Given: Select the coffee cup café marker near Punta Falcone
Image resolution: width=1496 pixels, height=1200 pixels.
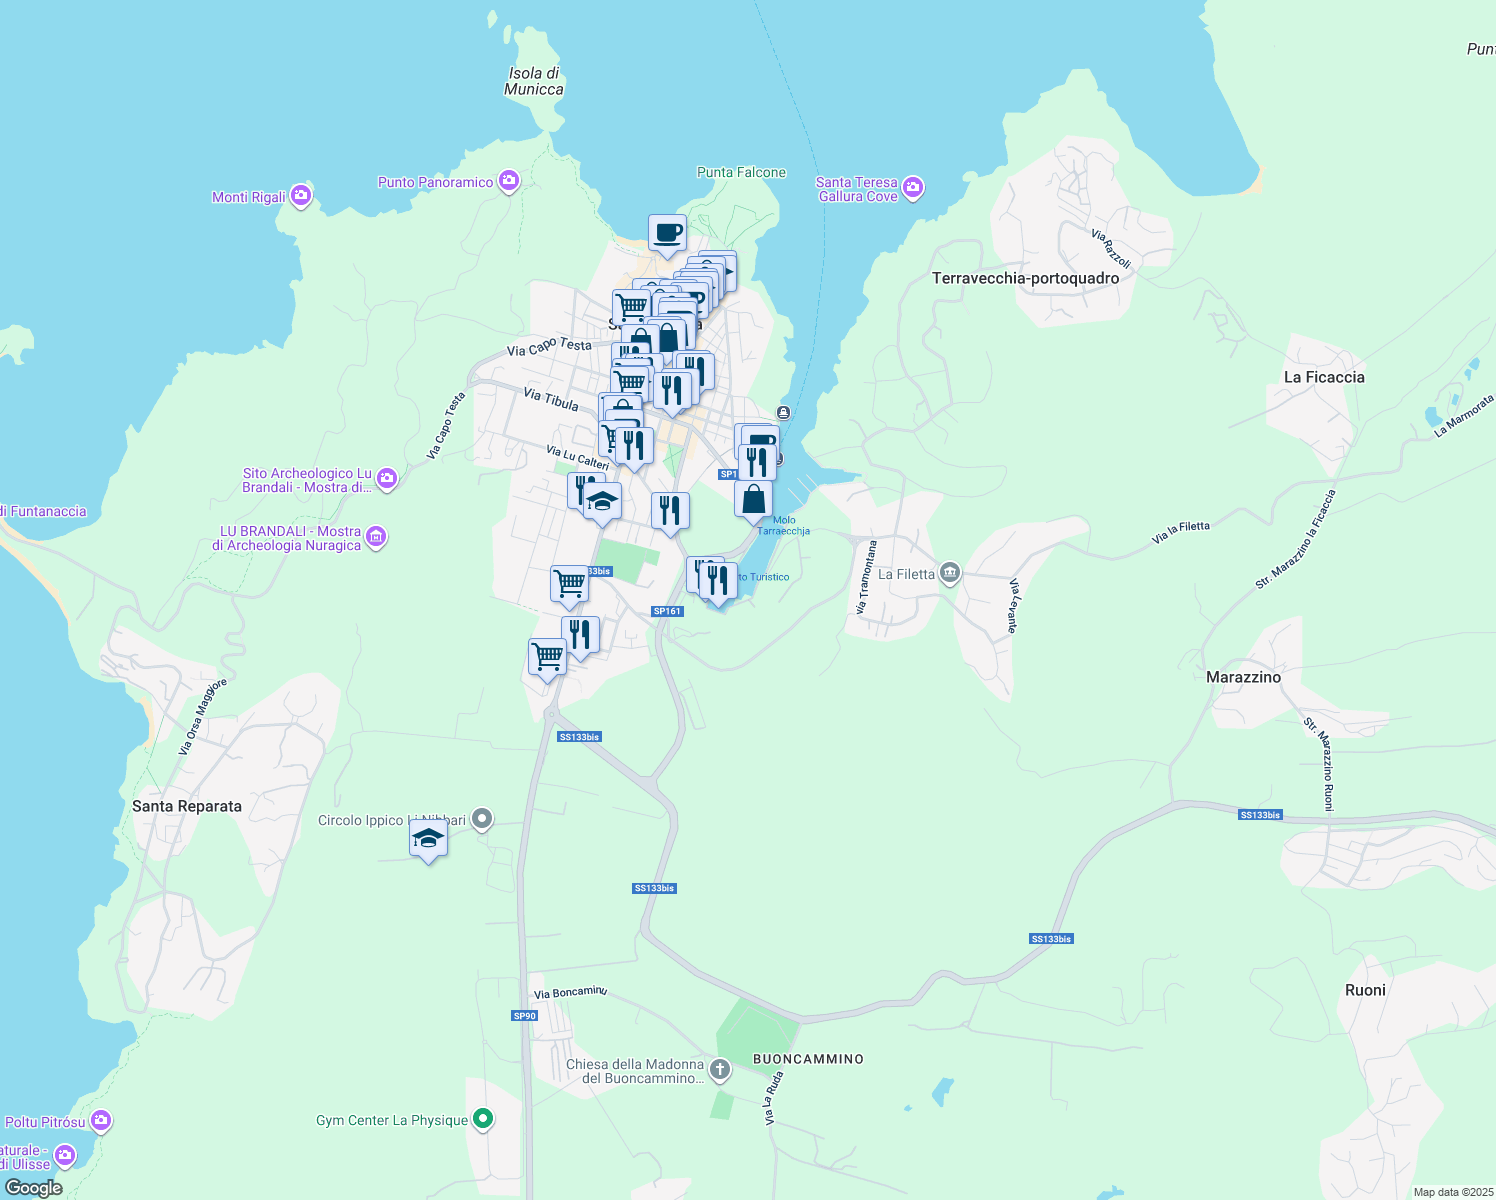Looking at the screenshot, I should click(x=666, y=232).
